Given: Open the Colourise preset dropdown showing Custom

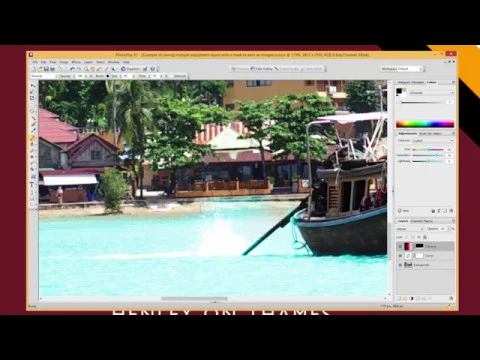Looking at the screenshot, I should click(x=433, y=141).
